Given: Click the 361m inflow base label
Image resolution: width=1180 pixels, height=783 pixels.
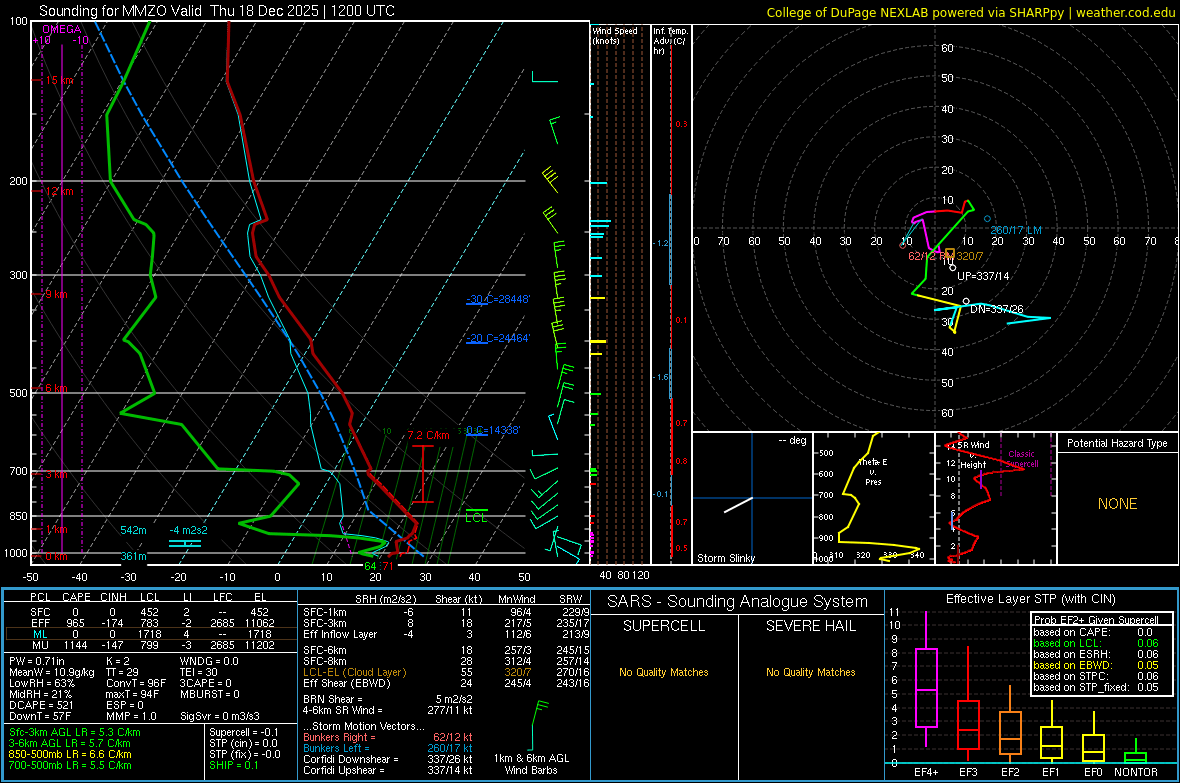Looking at the screenshot, I should 133,556.
